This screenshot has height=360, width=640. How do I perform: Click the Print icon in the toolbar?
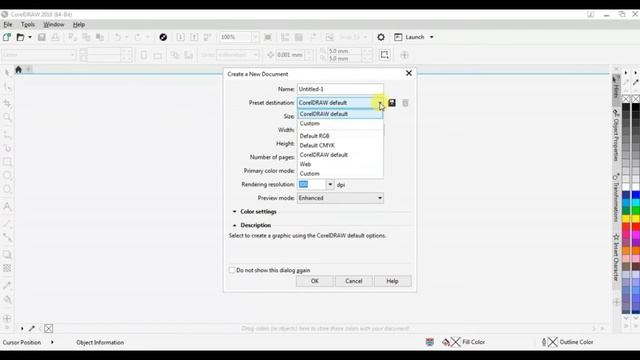pyautogui.click(x=55, y=37)
